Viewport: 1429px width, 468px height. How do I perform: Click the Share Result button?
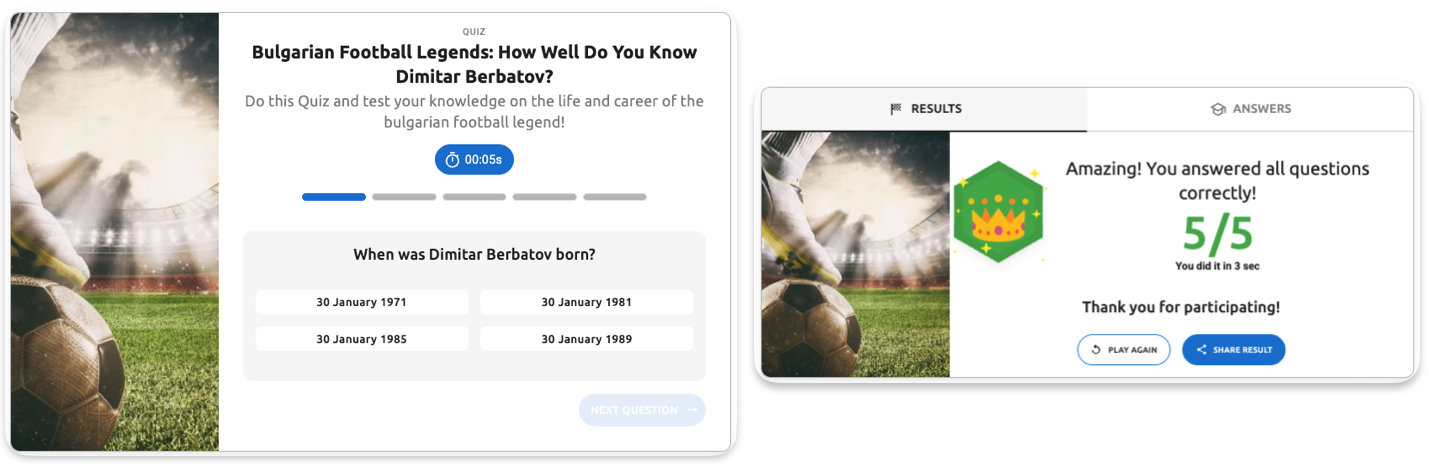(x=1233, y=350)
